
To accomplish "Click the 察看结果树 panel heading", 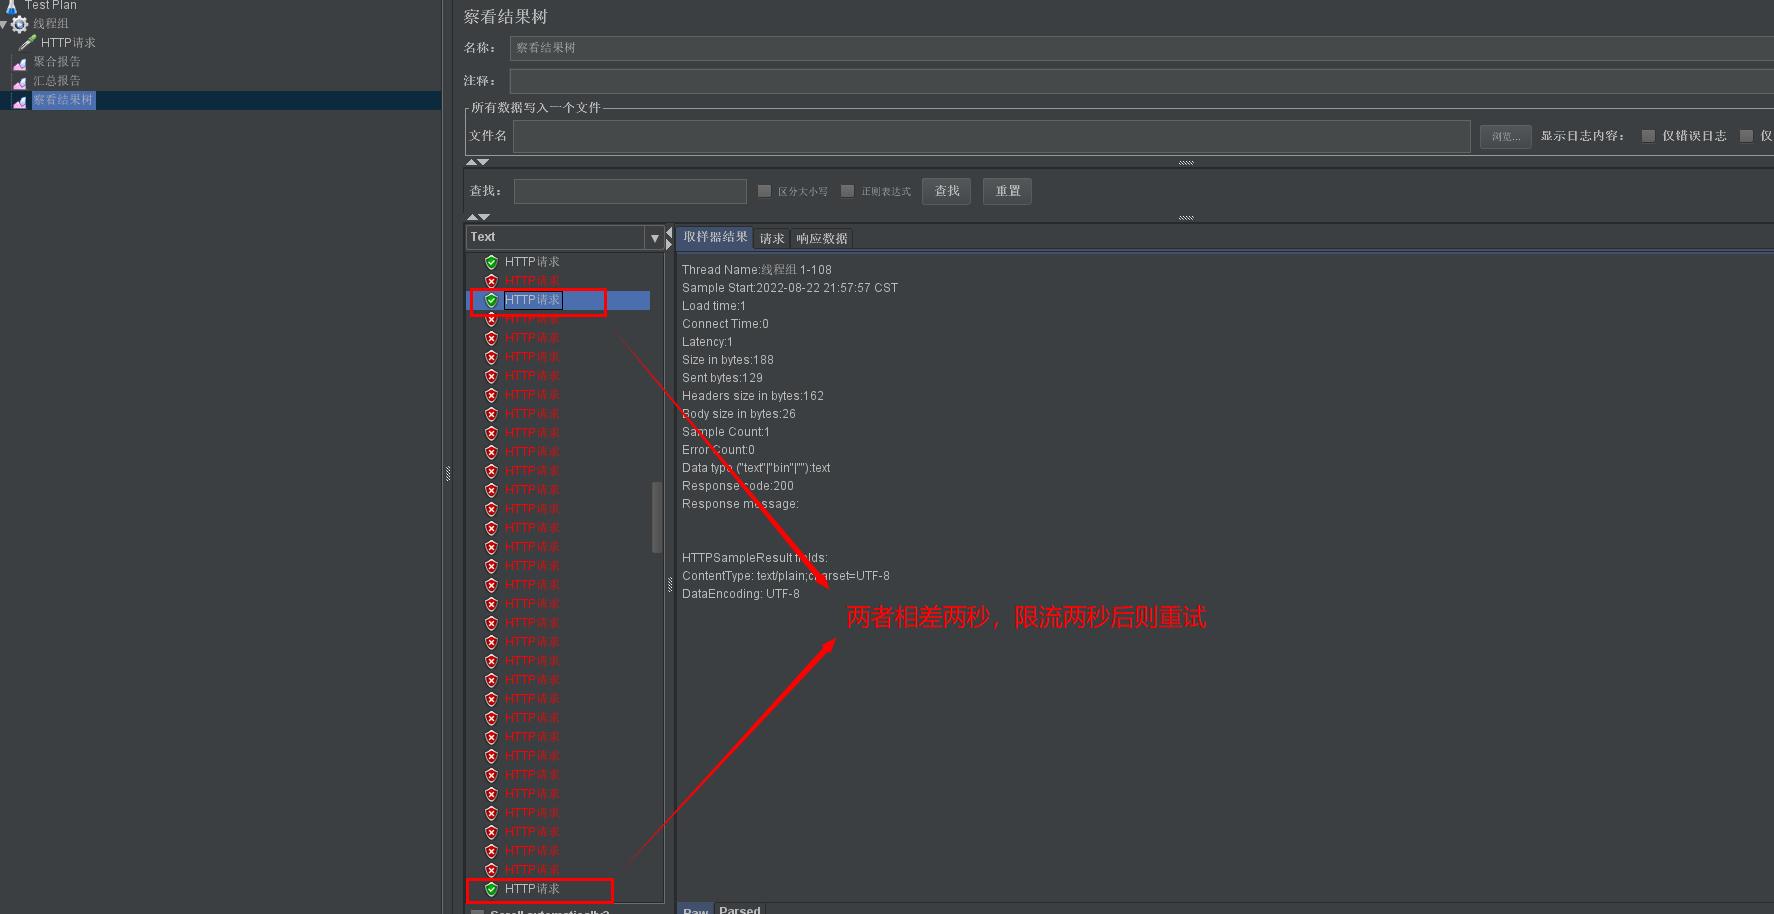I will pos(505,17).
